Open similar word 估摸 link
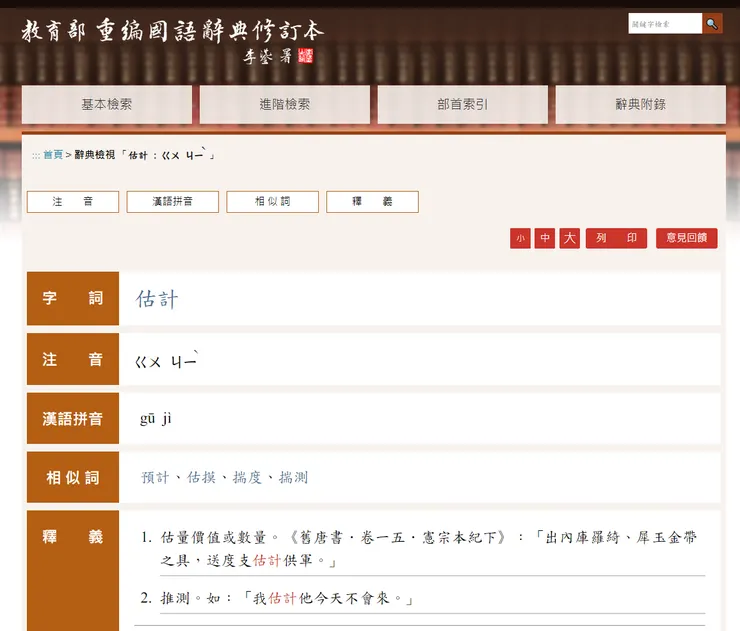Viewport: 740px width, 631px height. coord(201,478)
